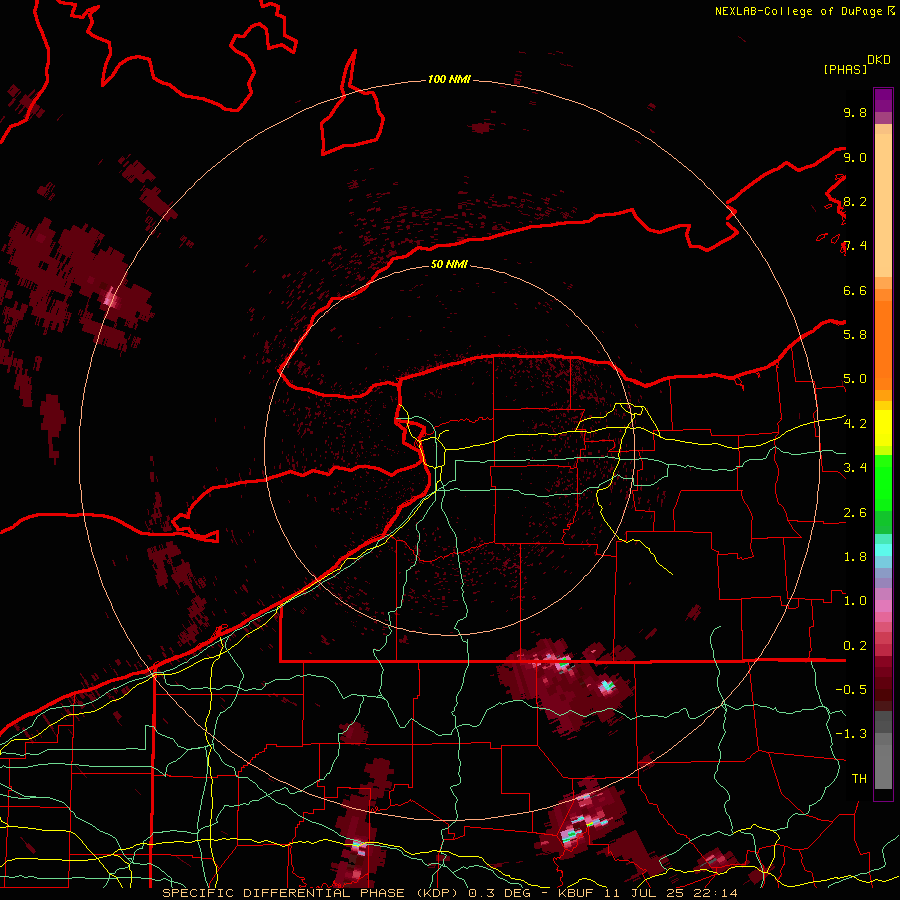Click the 2.6 scale value

click(855, 513)
